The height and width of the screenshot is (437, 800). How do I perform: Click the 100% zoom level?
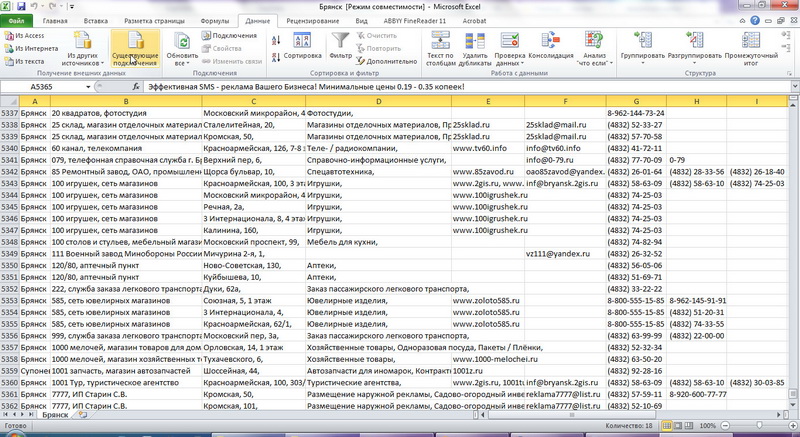tap(707, 425)
